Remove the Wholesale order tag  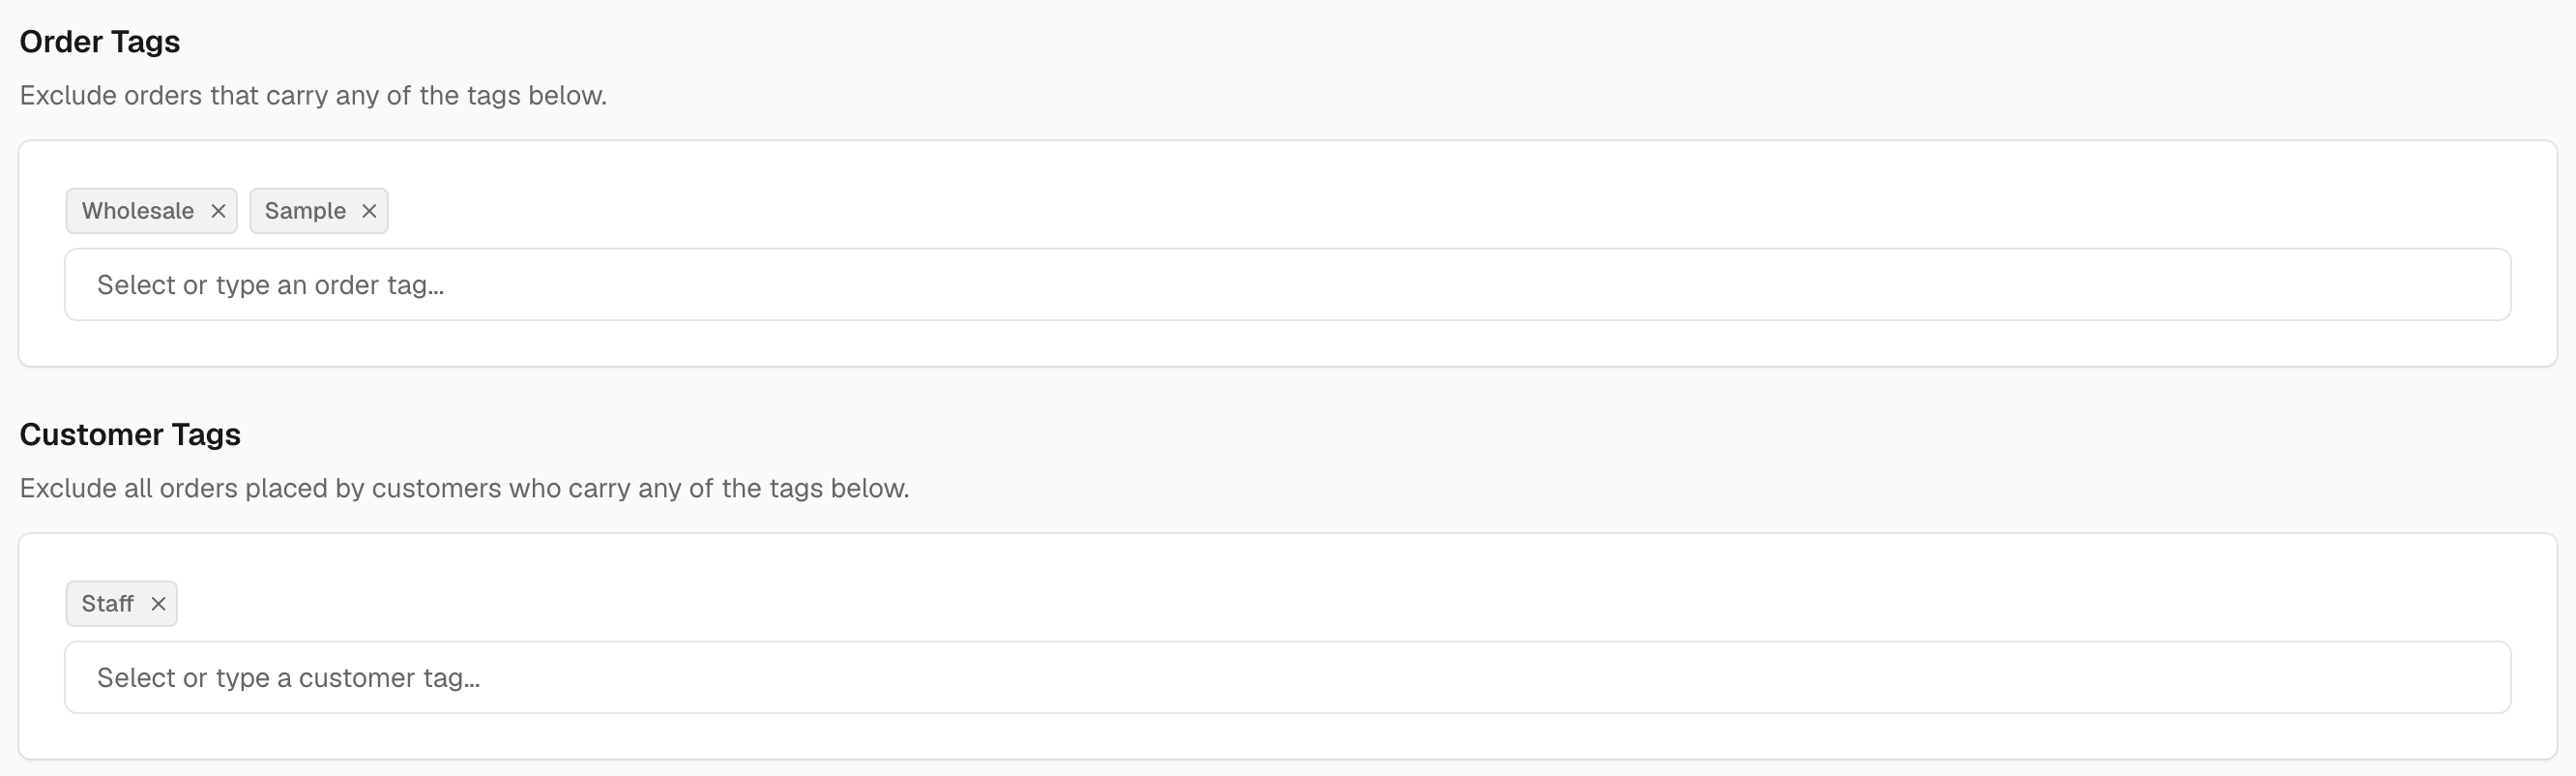[218, 211]
